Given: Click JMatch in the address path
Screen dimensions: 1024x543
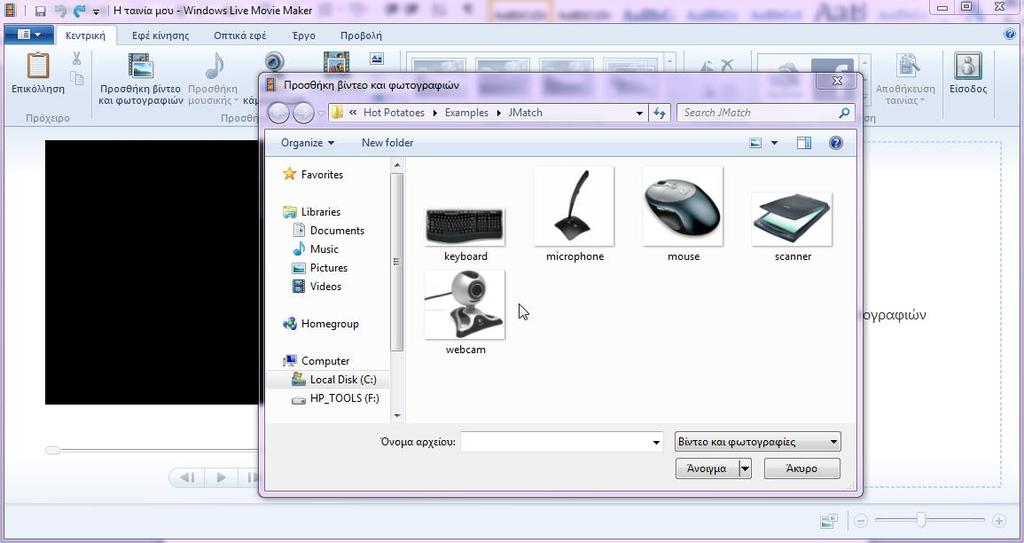Looking at the screenshot, I should 525,112.
